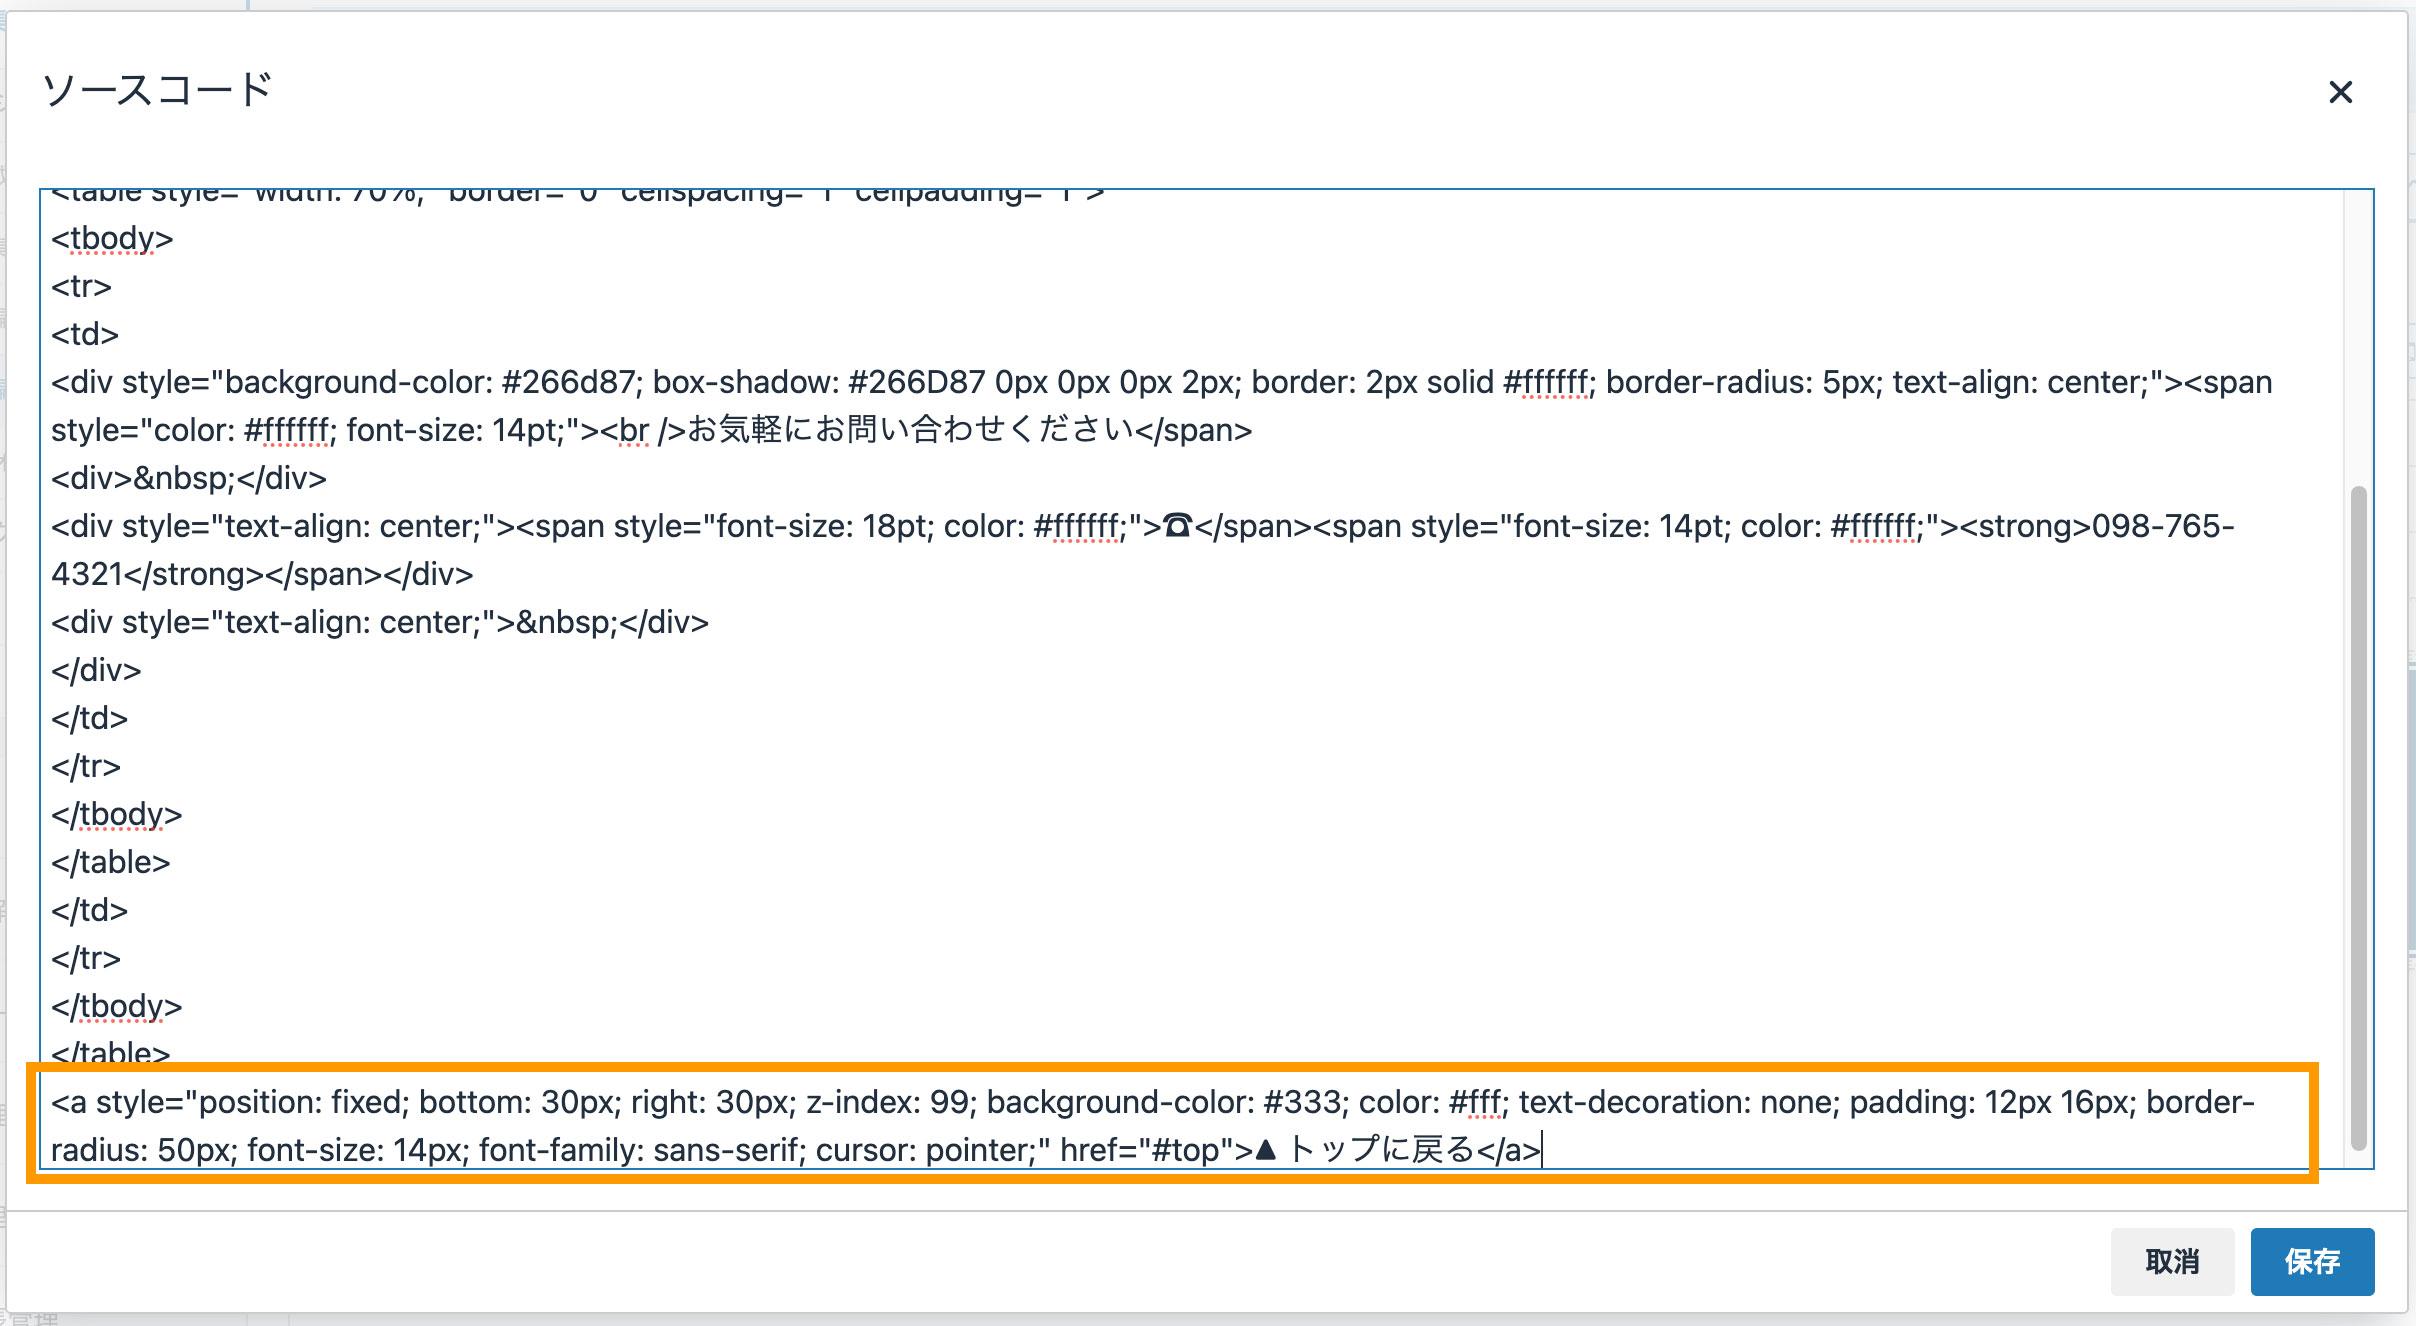The width and height of the screenshot is (2416, 1326).
Task: Click the ☎ telephone symbol in code
Action: (x=1178, y=526)
